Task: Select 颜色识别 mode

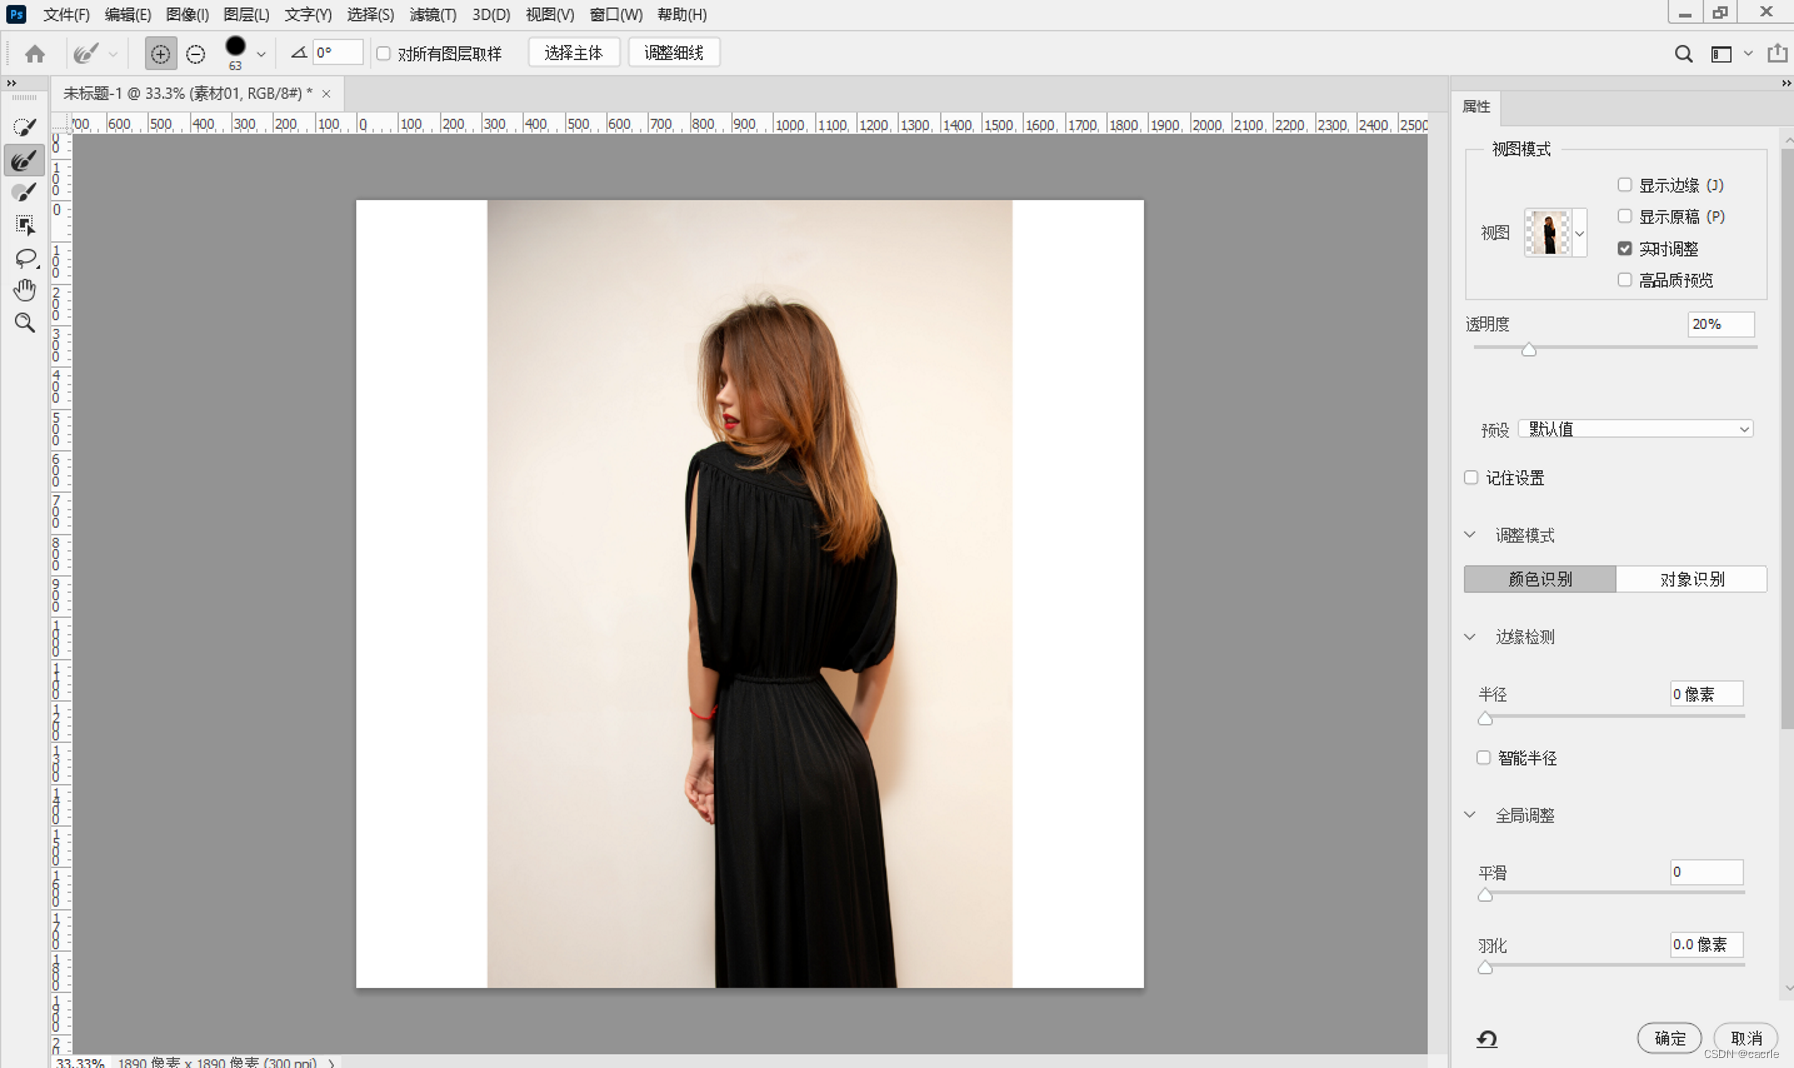Action: (1540, 579)
